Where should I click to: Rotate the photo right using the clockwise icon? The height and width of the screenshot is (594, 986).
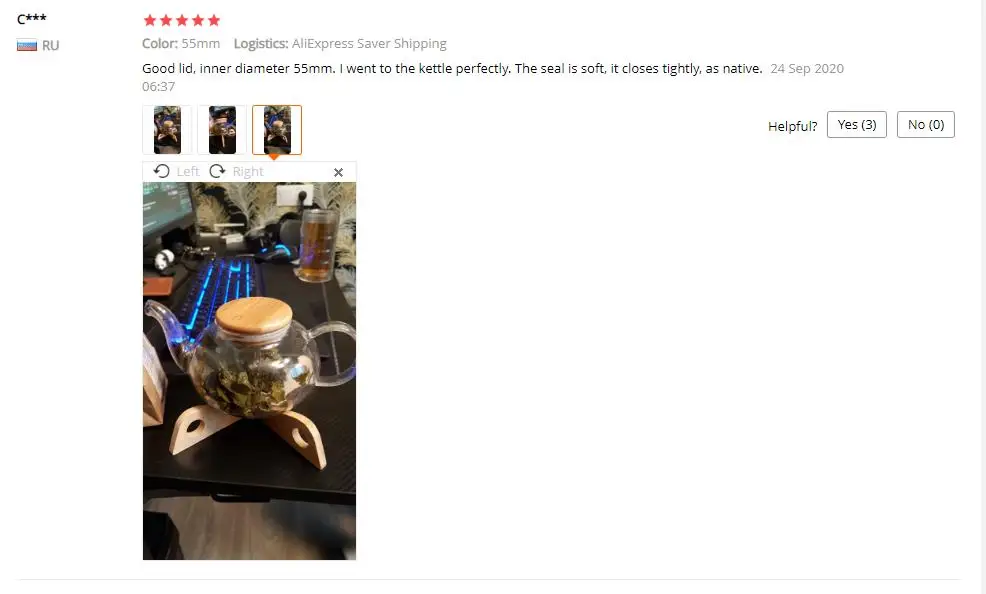217,171
